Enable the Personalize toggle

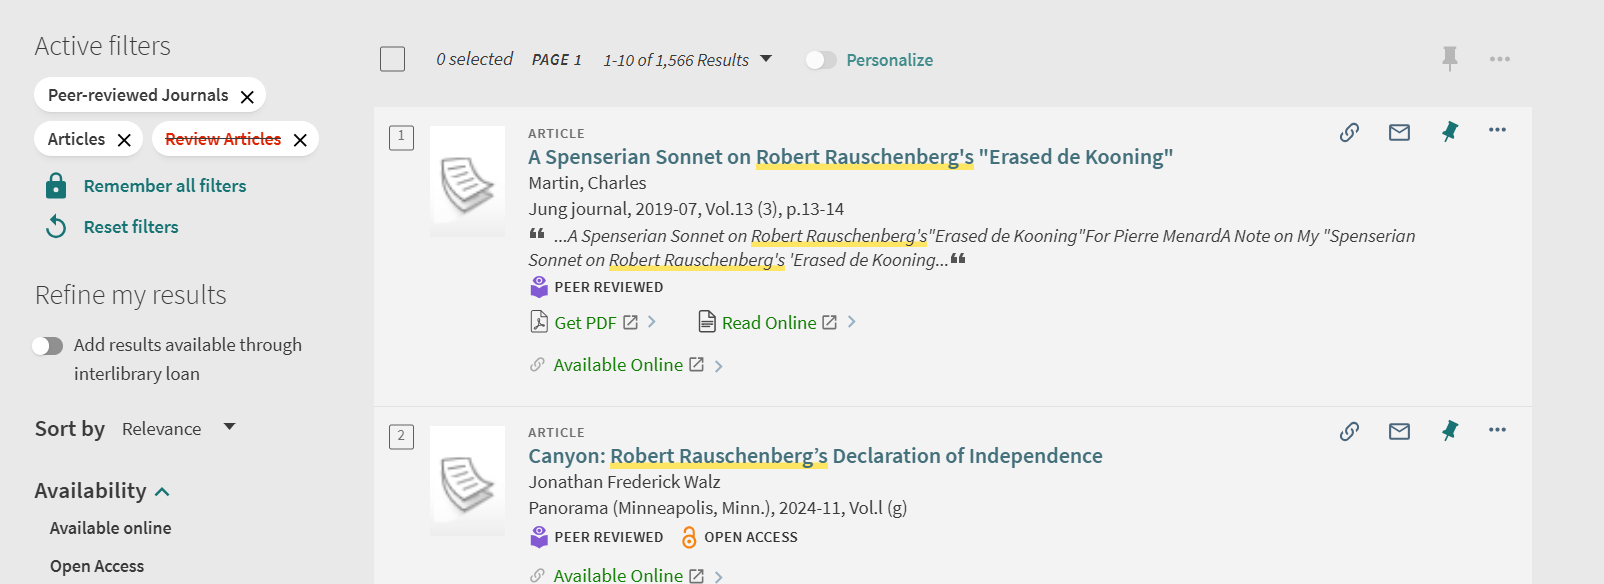pos(821,60)
